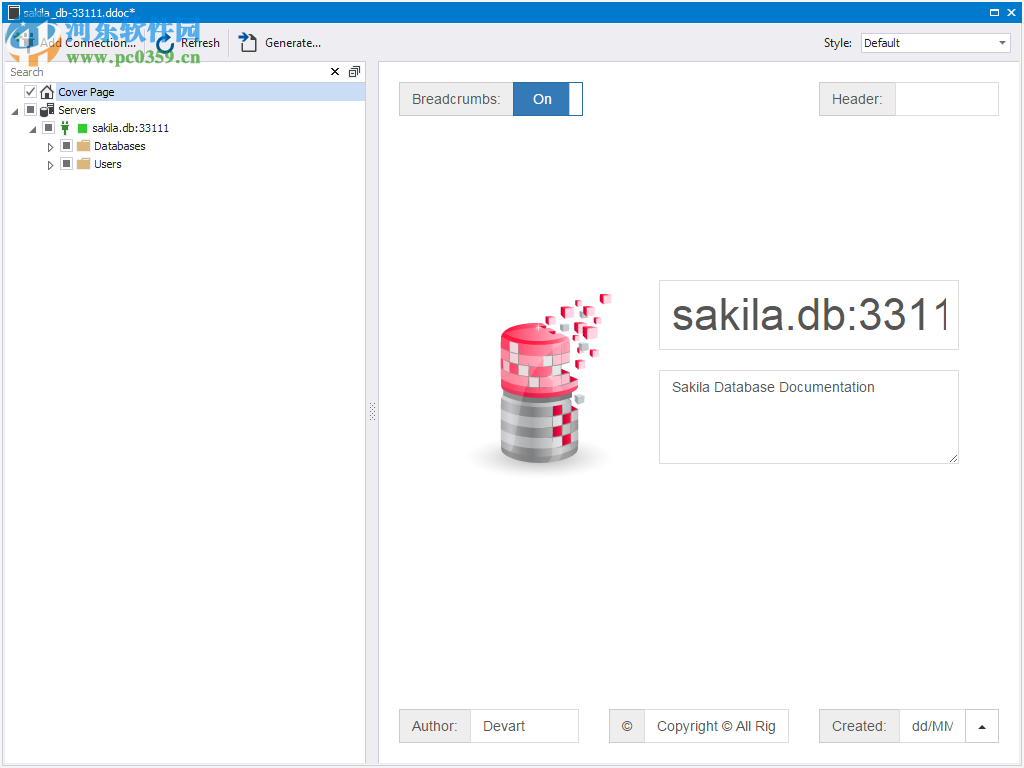The width and height of the screenshot is (1024, 768).
Task: Click the server database icon beside Servers
Action: point(47,110)
